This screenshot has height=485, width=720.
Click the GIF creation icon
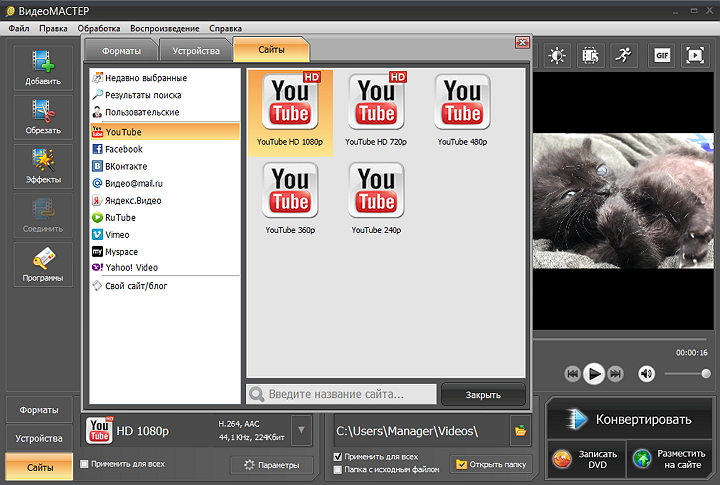662,56
